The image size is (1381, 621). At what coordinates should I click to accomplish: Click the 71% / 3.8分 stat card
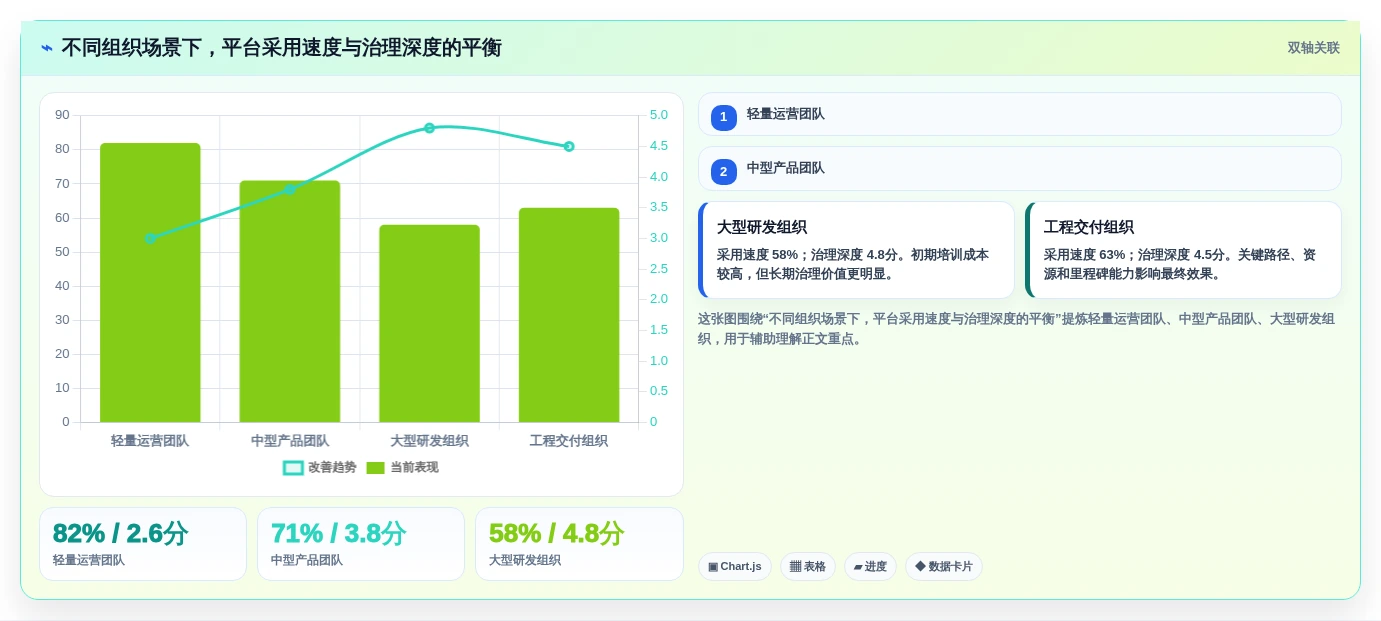point(361,544)
